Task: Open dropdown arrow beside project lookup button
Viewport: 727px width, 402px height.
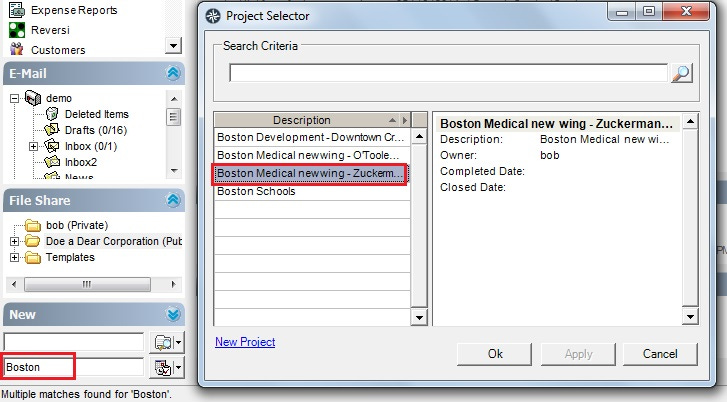Action: [x=179, y=368]
